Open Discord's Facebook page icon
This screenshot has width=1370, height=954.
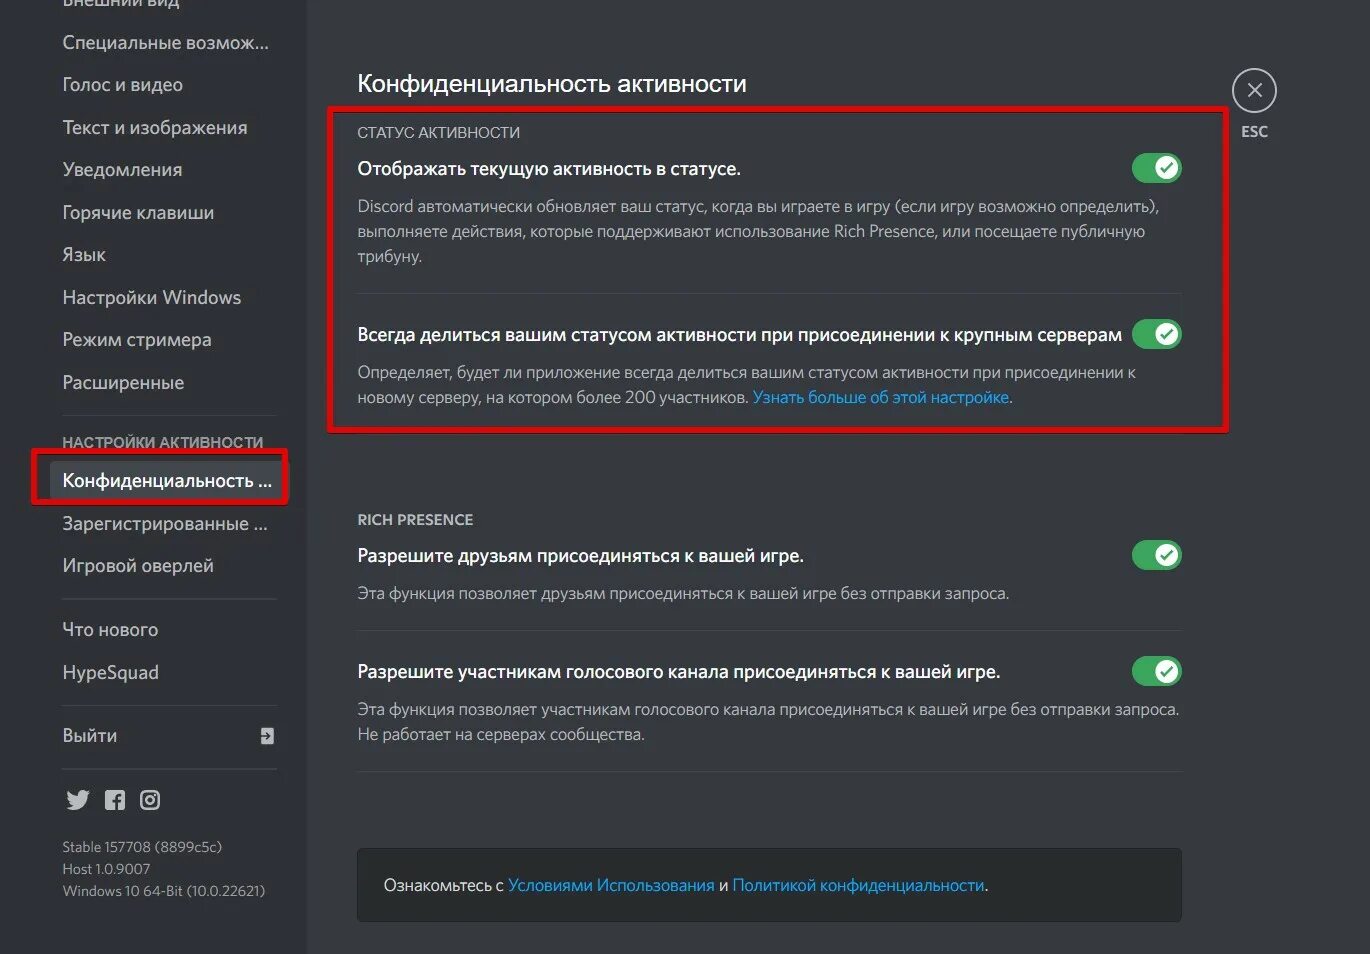click(x=115, y=800)
